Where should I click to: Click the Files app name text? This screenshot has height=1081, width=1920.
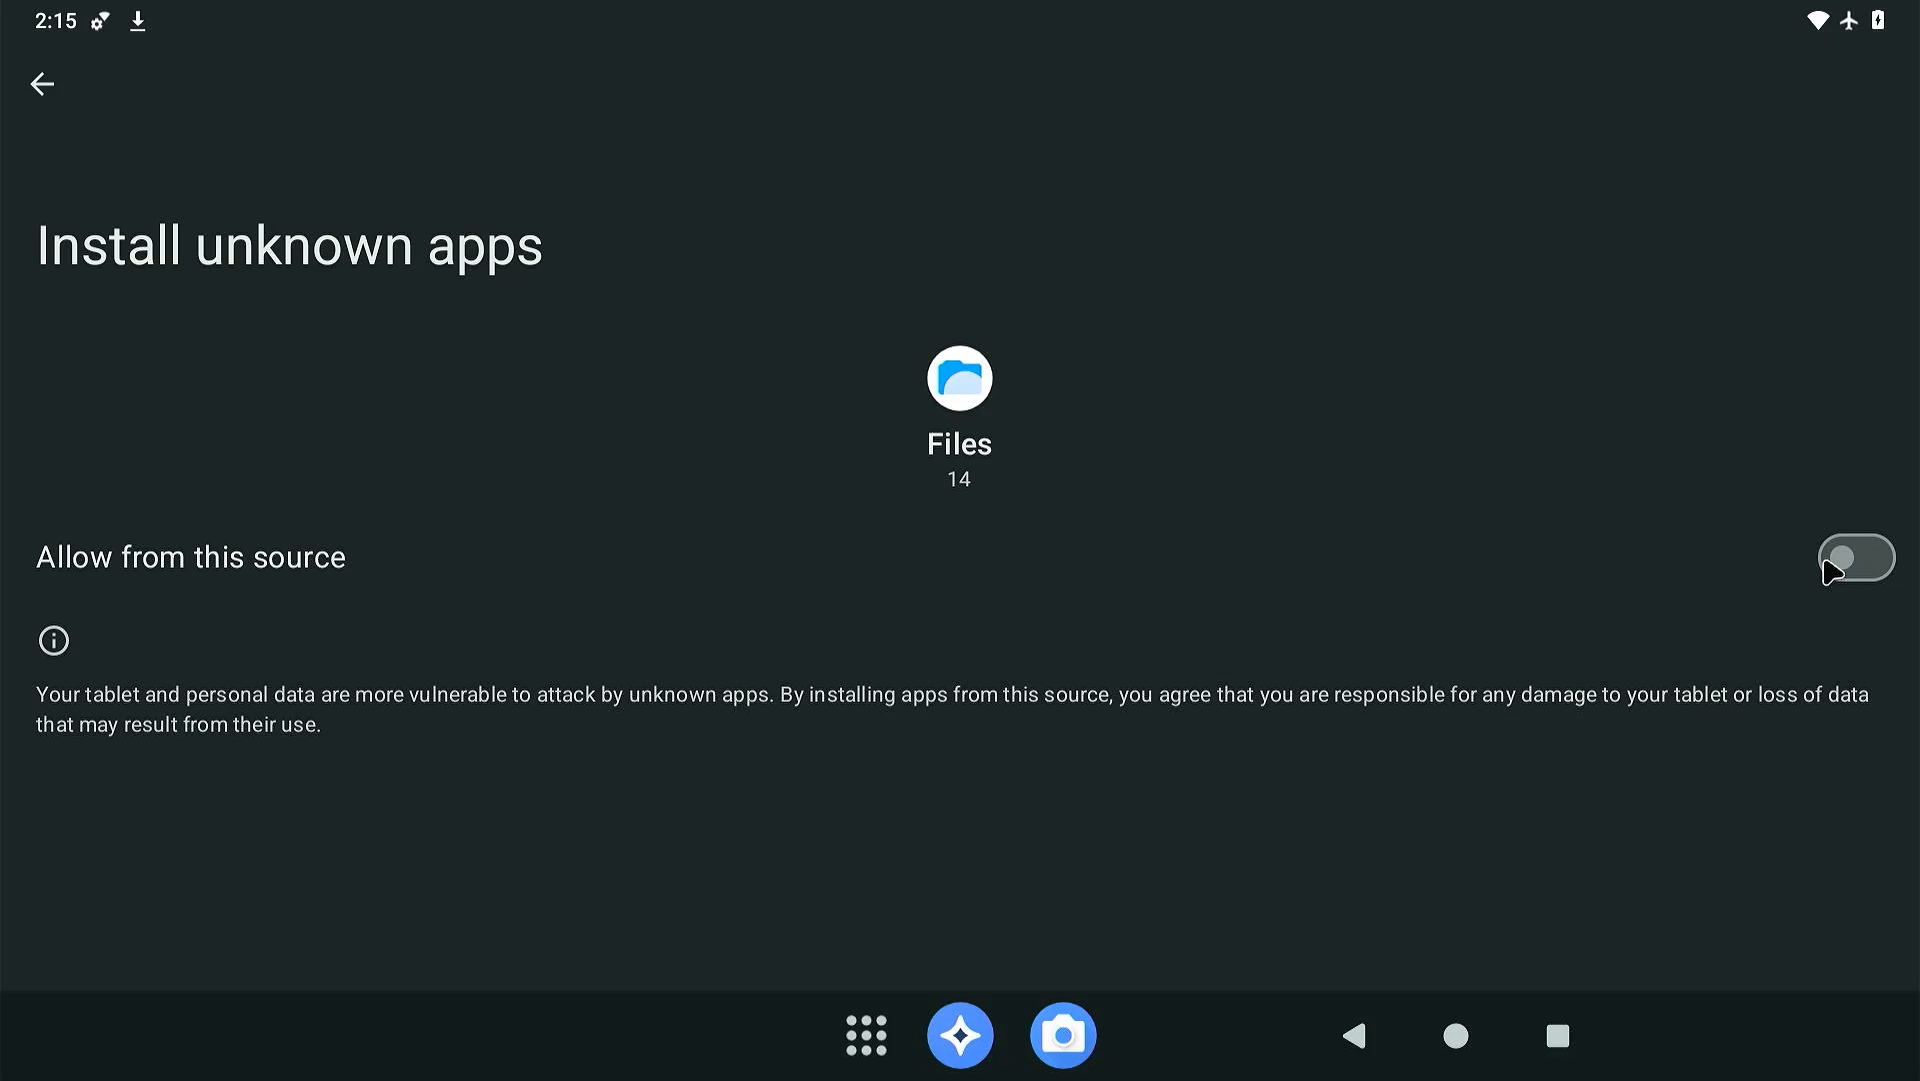pos(959,444)
